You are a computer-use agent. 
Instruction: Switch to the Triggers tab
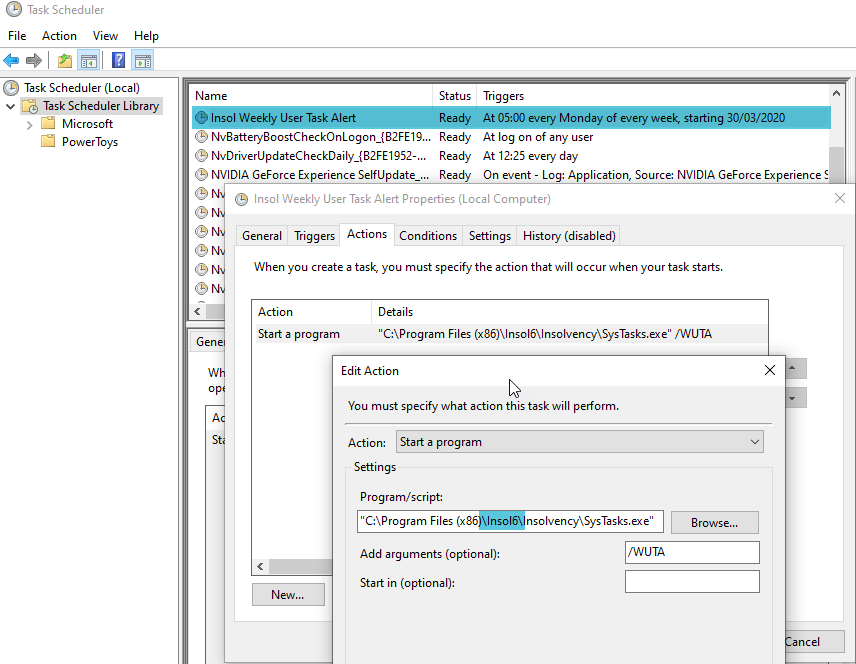(x=314, y=236)
